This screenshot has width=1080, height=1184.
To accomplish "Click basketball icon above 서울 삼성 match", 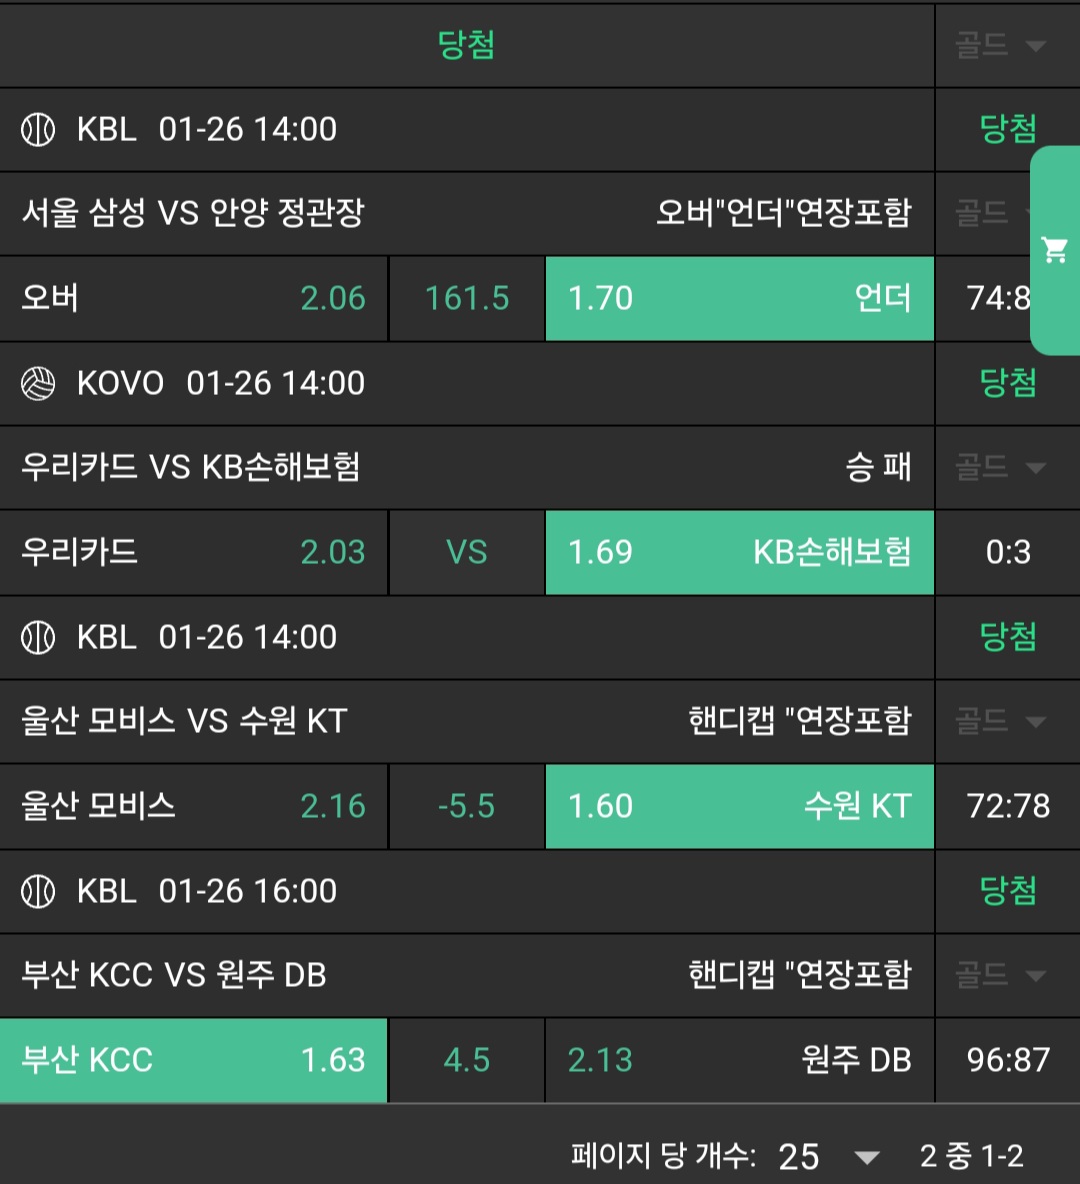I will 38,130.
